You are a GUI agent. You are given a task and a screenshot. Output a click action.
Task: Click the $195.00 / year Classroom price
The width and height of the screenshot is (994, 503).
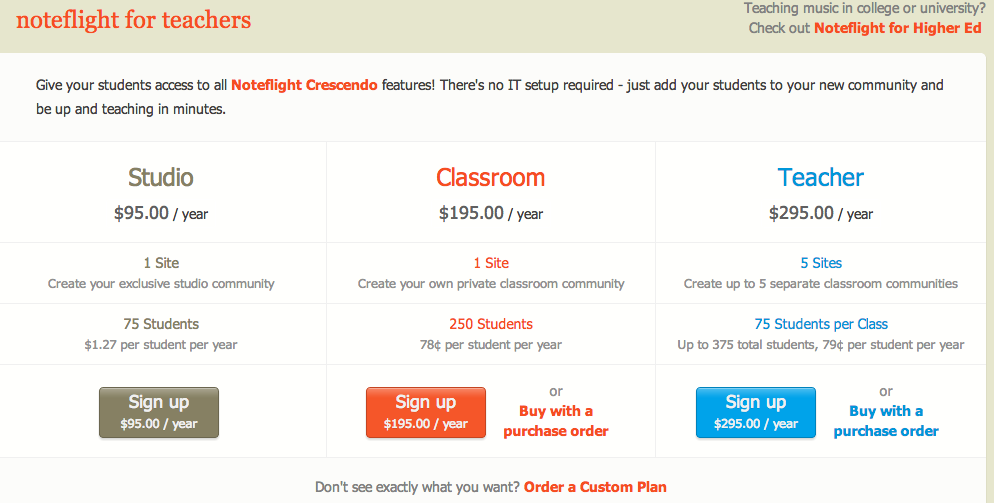(x=490, y=213)
